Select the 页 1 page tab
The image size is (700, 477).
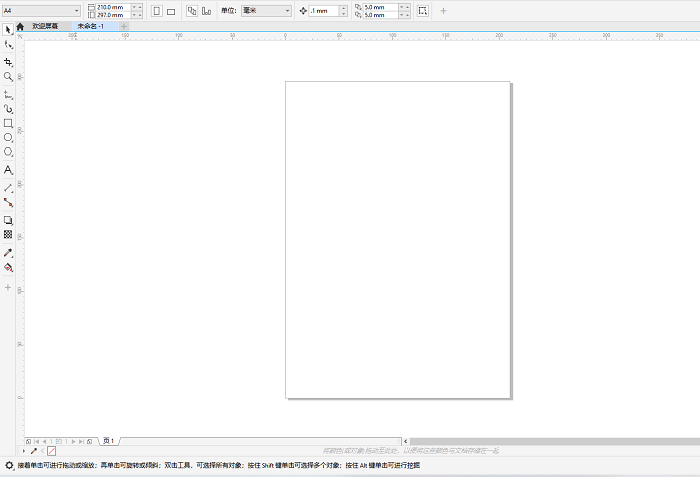pos(108,440)
